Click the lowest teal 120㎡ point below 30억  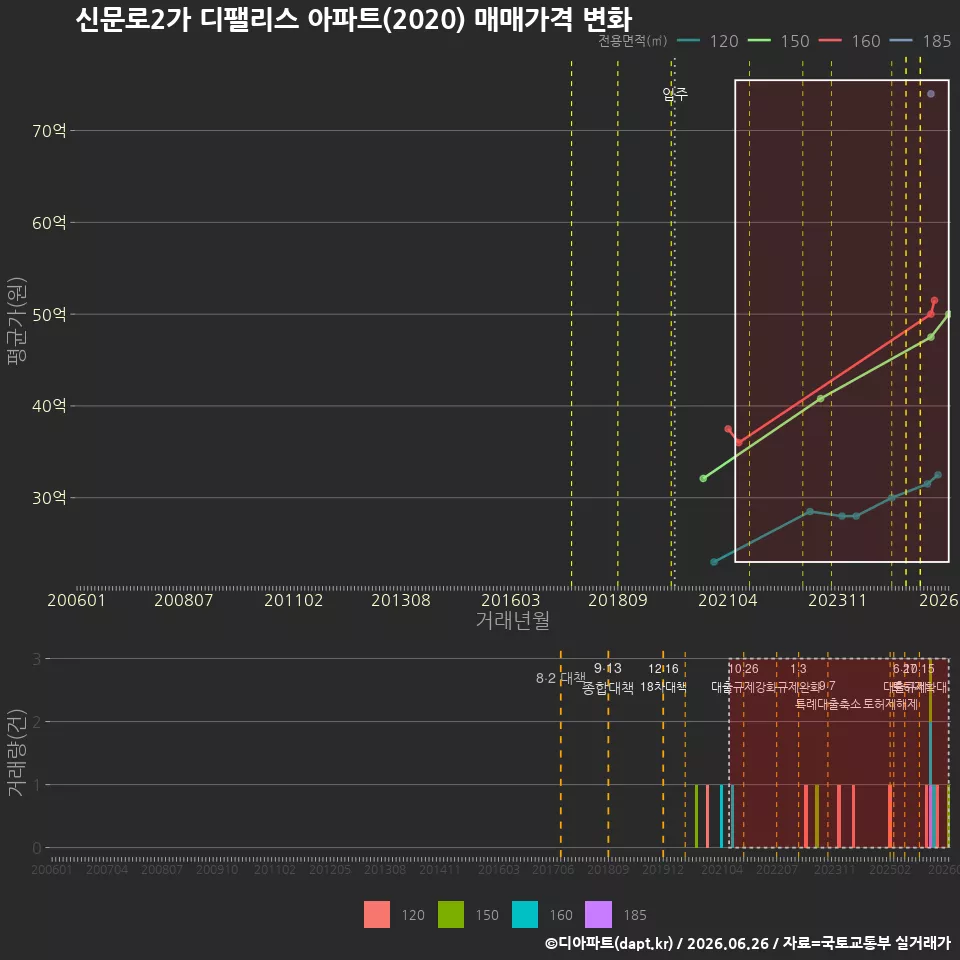click(x=714, y=561)
